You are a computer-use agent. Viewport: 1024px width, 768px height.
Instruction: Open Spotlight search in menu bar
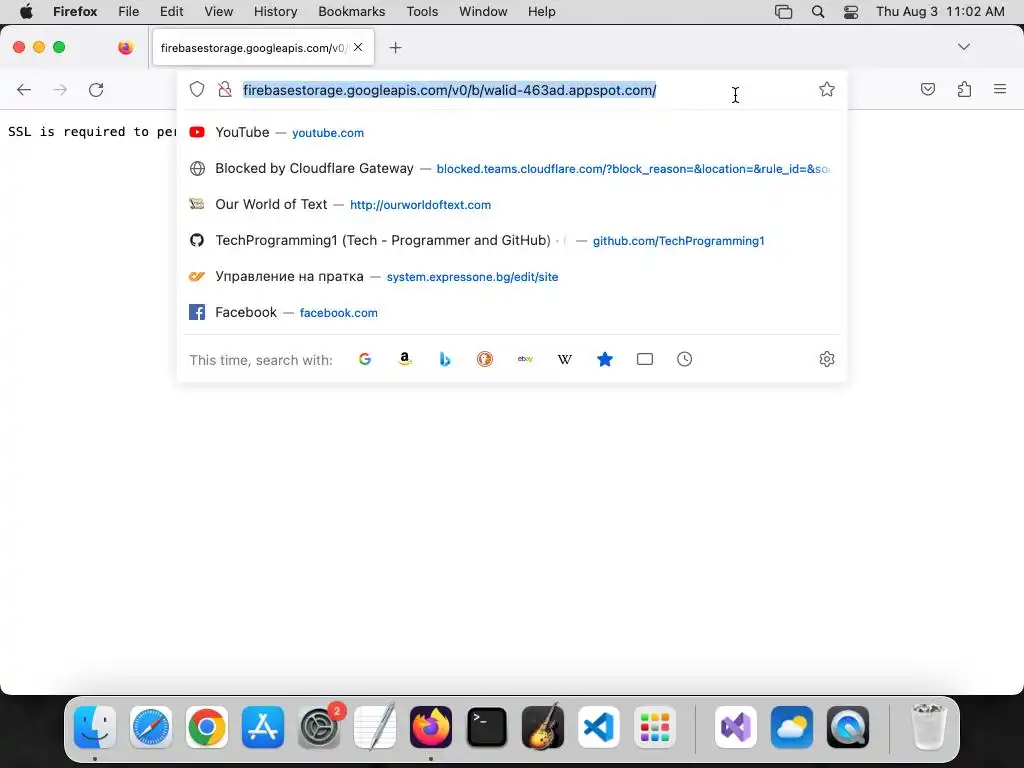tap(818, 12)
